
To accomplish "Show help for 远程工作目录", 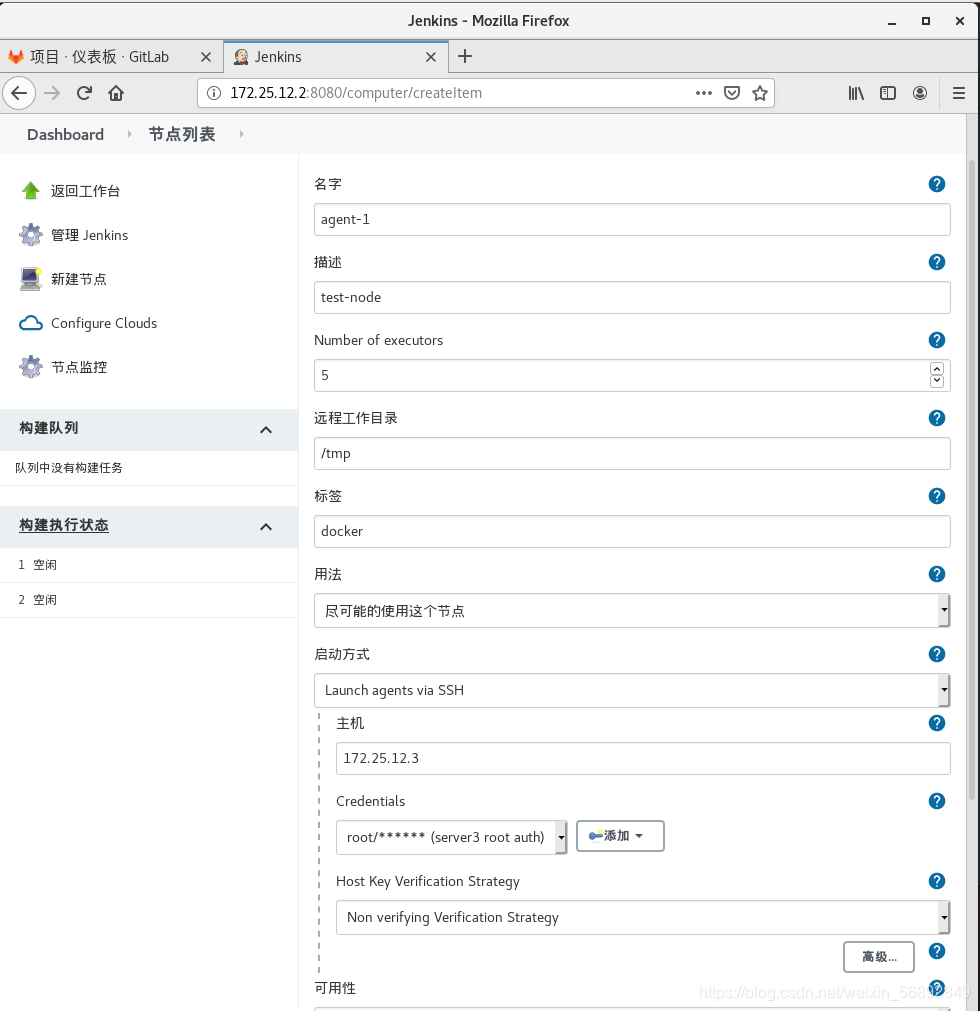I will tap(937, 418).
